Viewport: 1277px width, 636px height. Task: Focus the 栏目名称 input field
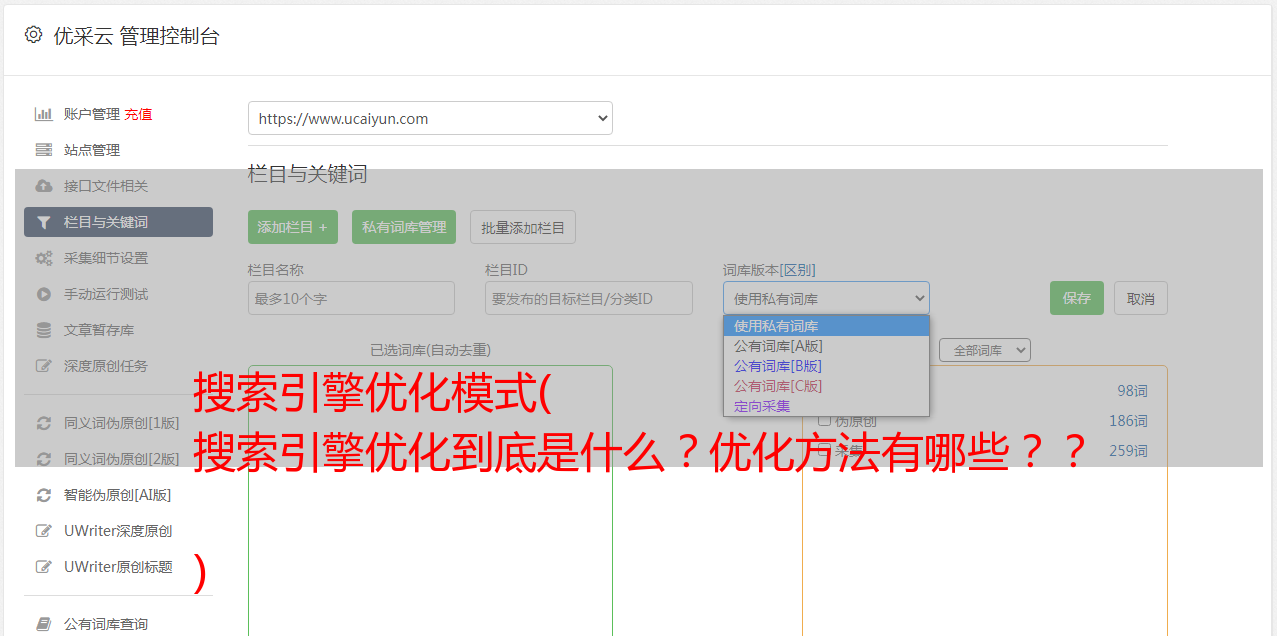point(351,298)
